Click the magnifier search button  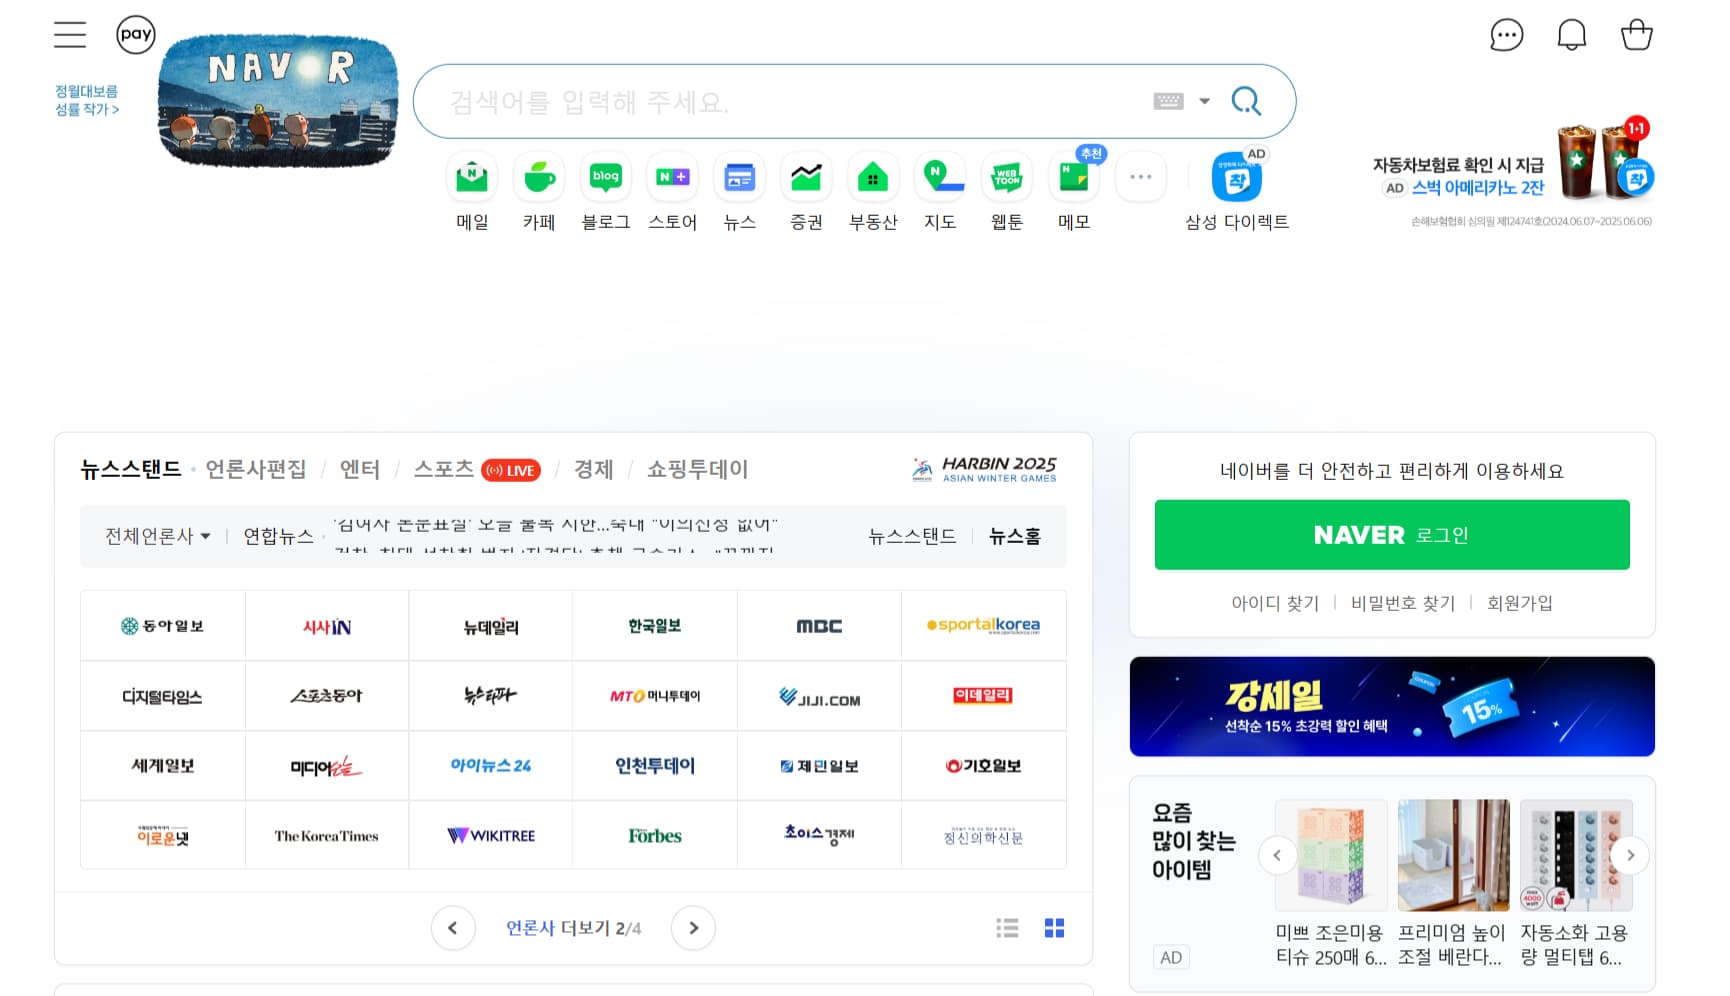tap(1246, 101)
